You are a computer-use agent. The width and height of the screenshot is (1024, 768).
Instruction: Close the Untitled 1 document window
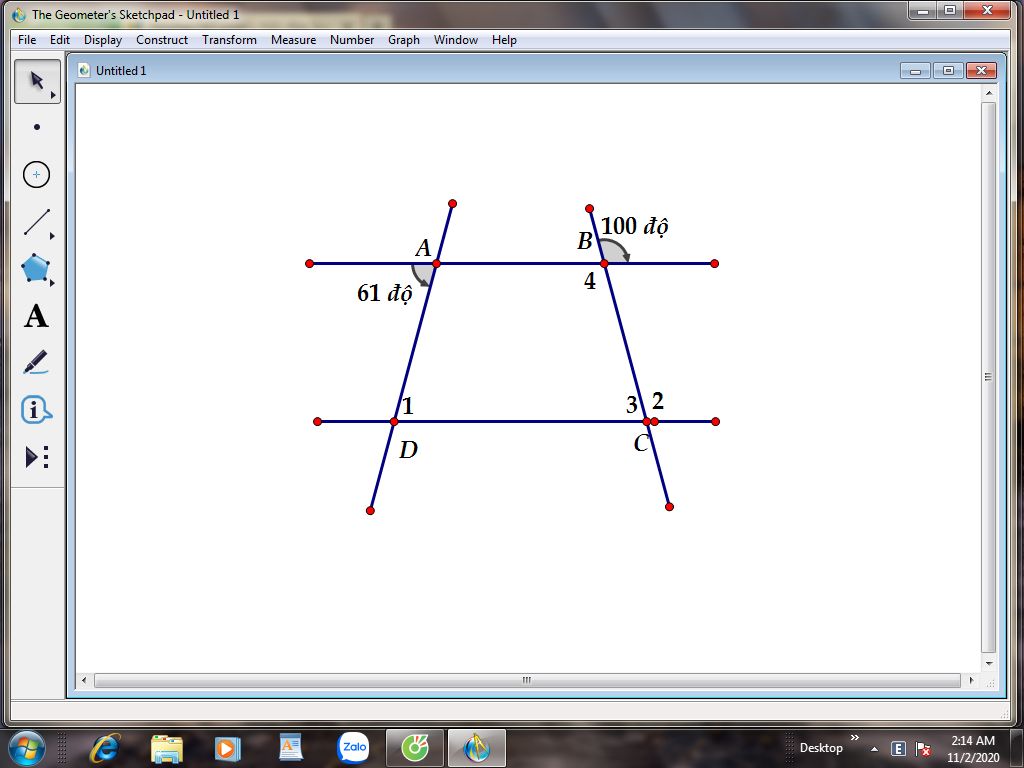pos(981,71)
